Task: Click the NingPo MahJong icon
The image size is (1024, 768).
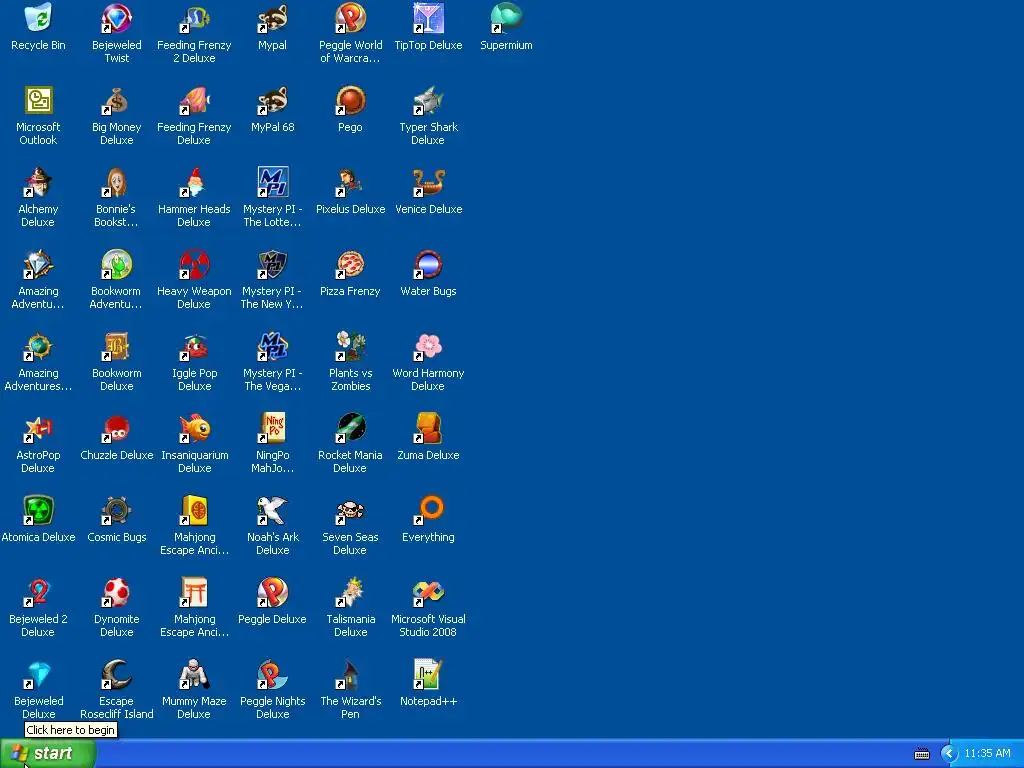Action: point(272,428)
